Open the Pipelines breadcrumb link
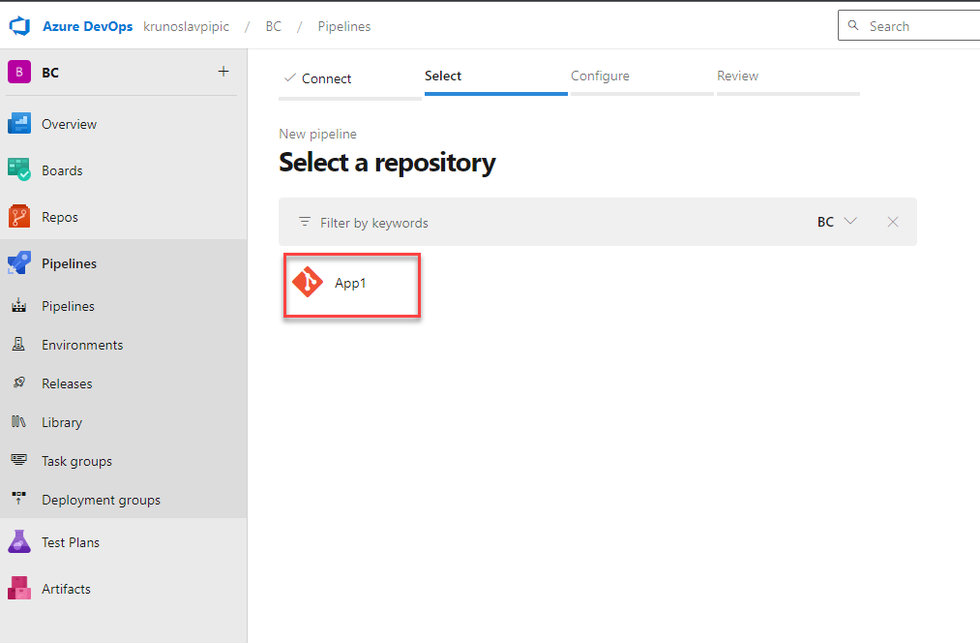 pyautogui.click(x=344, y=26)
